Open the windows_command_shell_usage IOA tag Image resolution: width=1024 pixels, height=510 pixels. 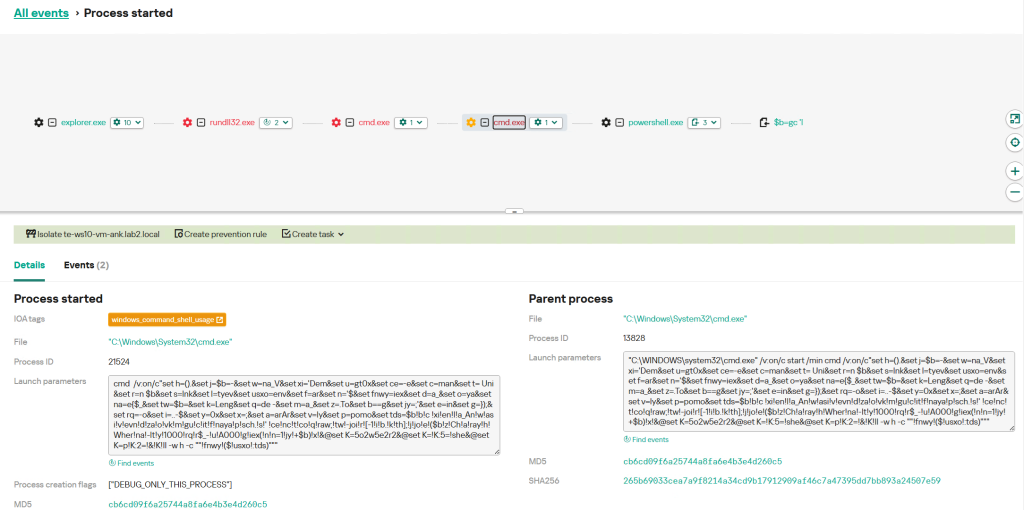[x=167, y=319]
